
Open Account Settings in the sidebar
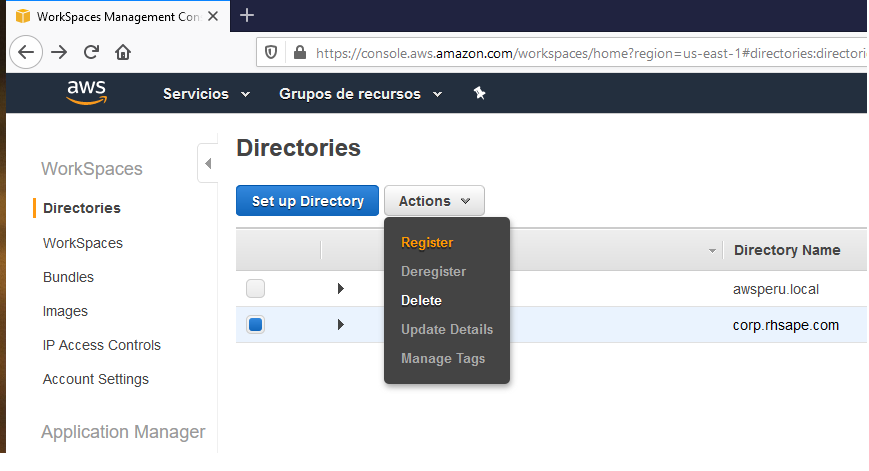[x=96, y=379]
